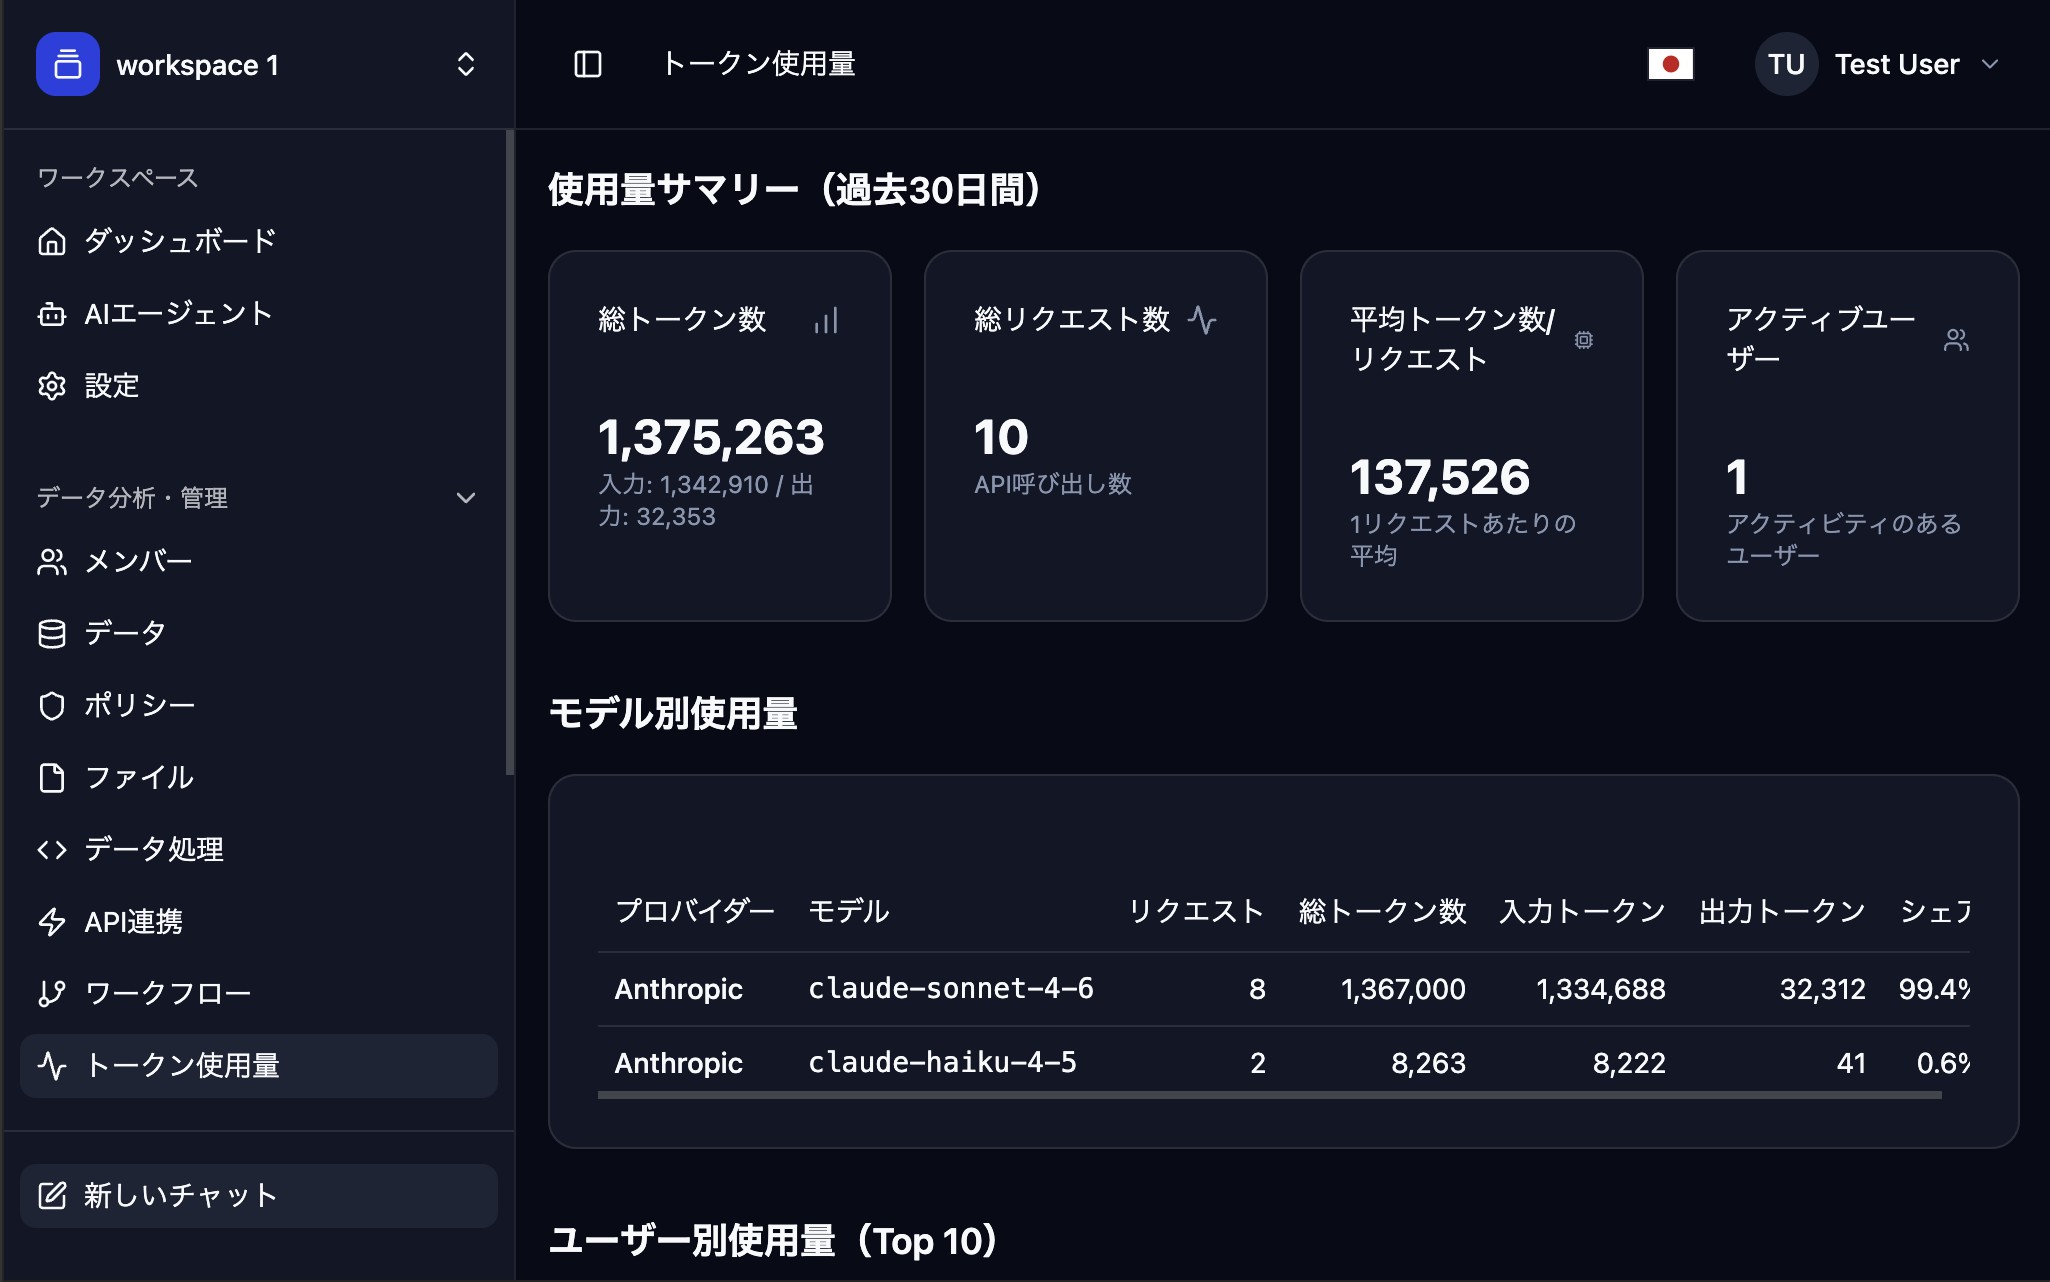Open the ファイル management page
Viewport: 2050px width, 1282px height.
tap(139, 777)
